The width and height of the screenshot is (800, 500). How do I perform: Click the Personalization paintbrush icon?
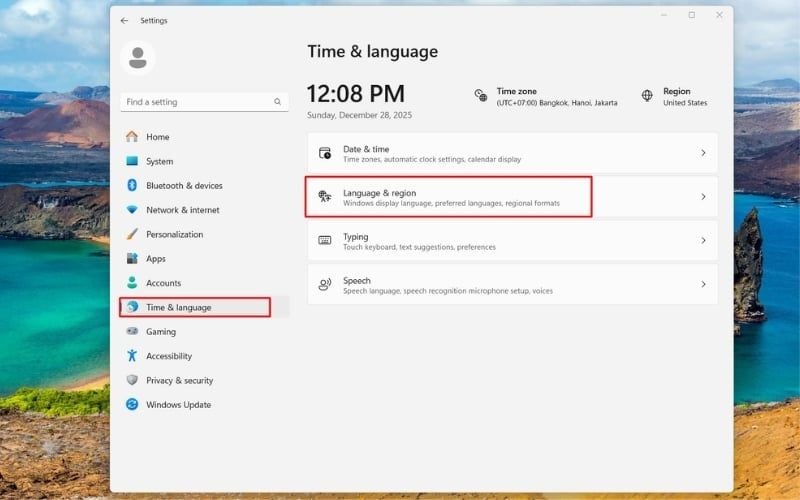coord(132,234)
